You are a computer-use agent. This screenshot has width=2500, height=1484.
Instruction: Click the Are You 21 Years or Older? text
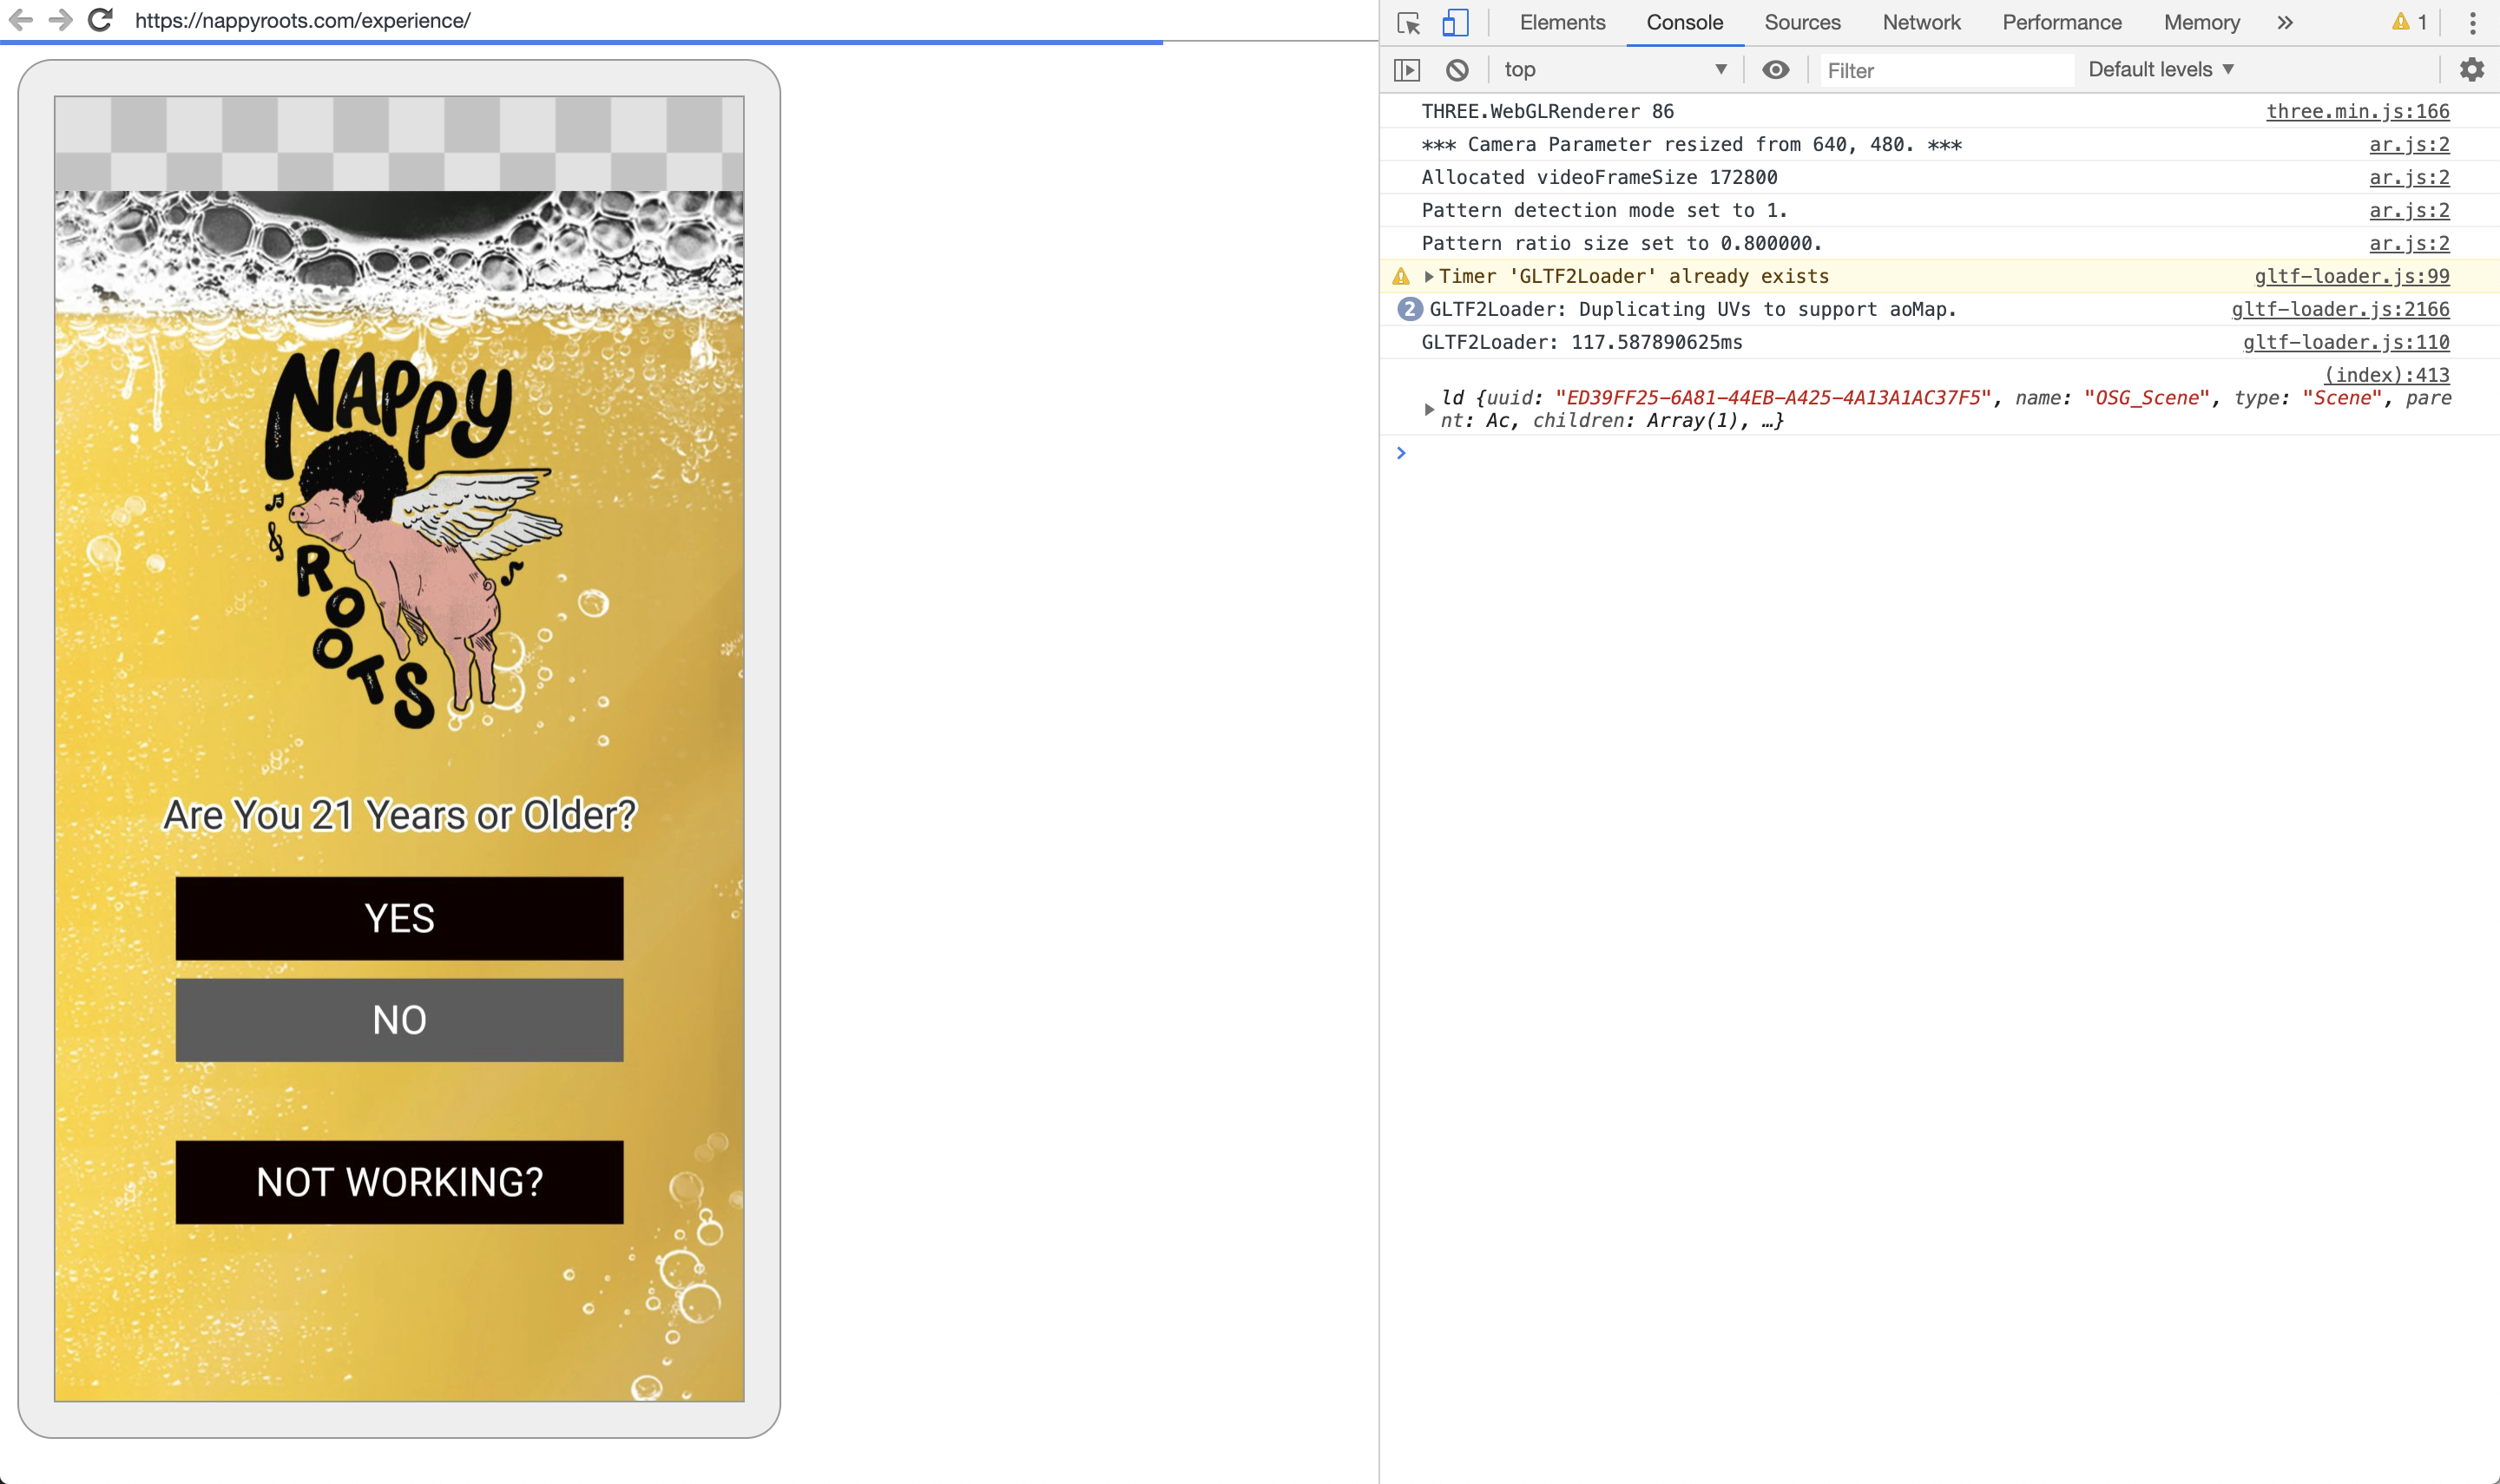[x=399, y=815]
